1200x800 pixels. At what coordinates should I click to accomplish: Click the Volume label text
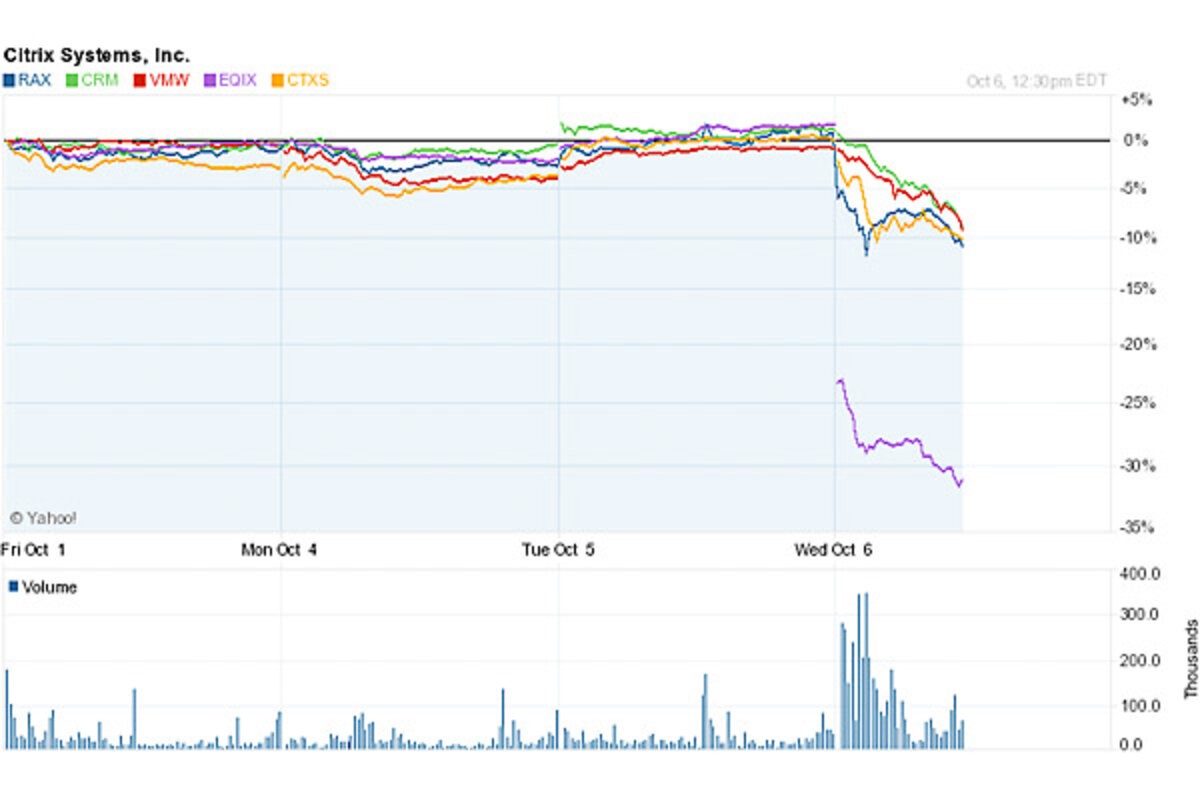(49, 587)
